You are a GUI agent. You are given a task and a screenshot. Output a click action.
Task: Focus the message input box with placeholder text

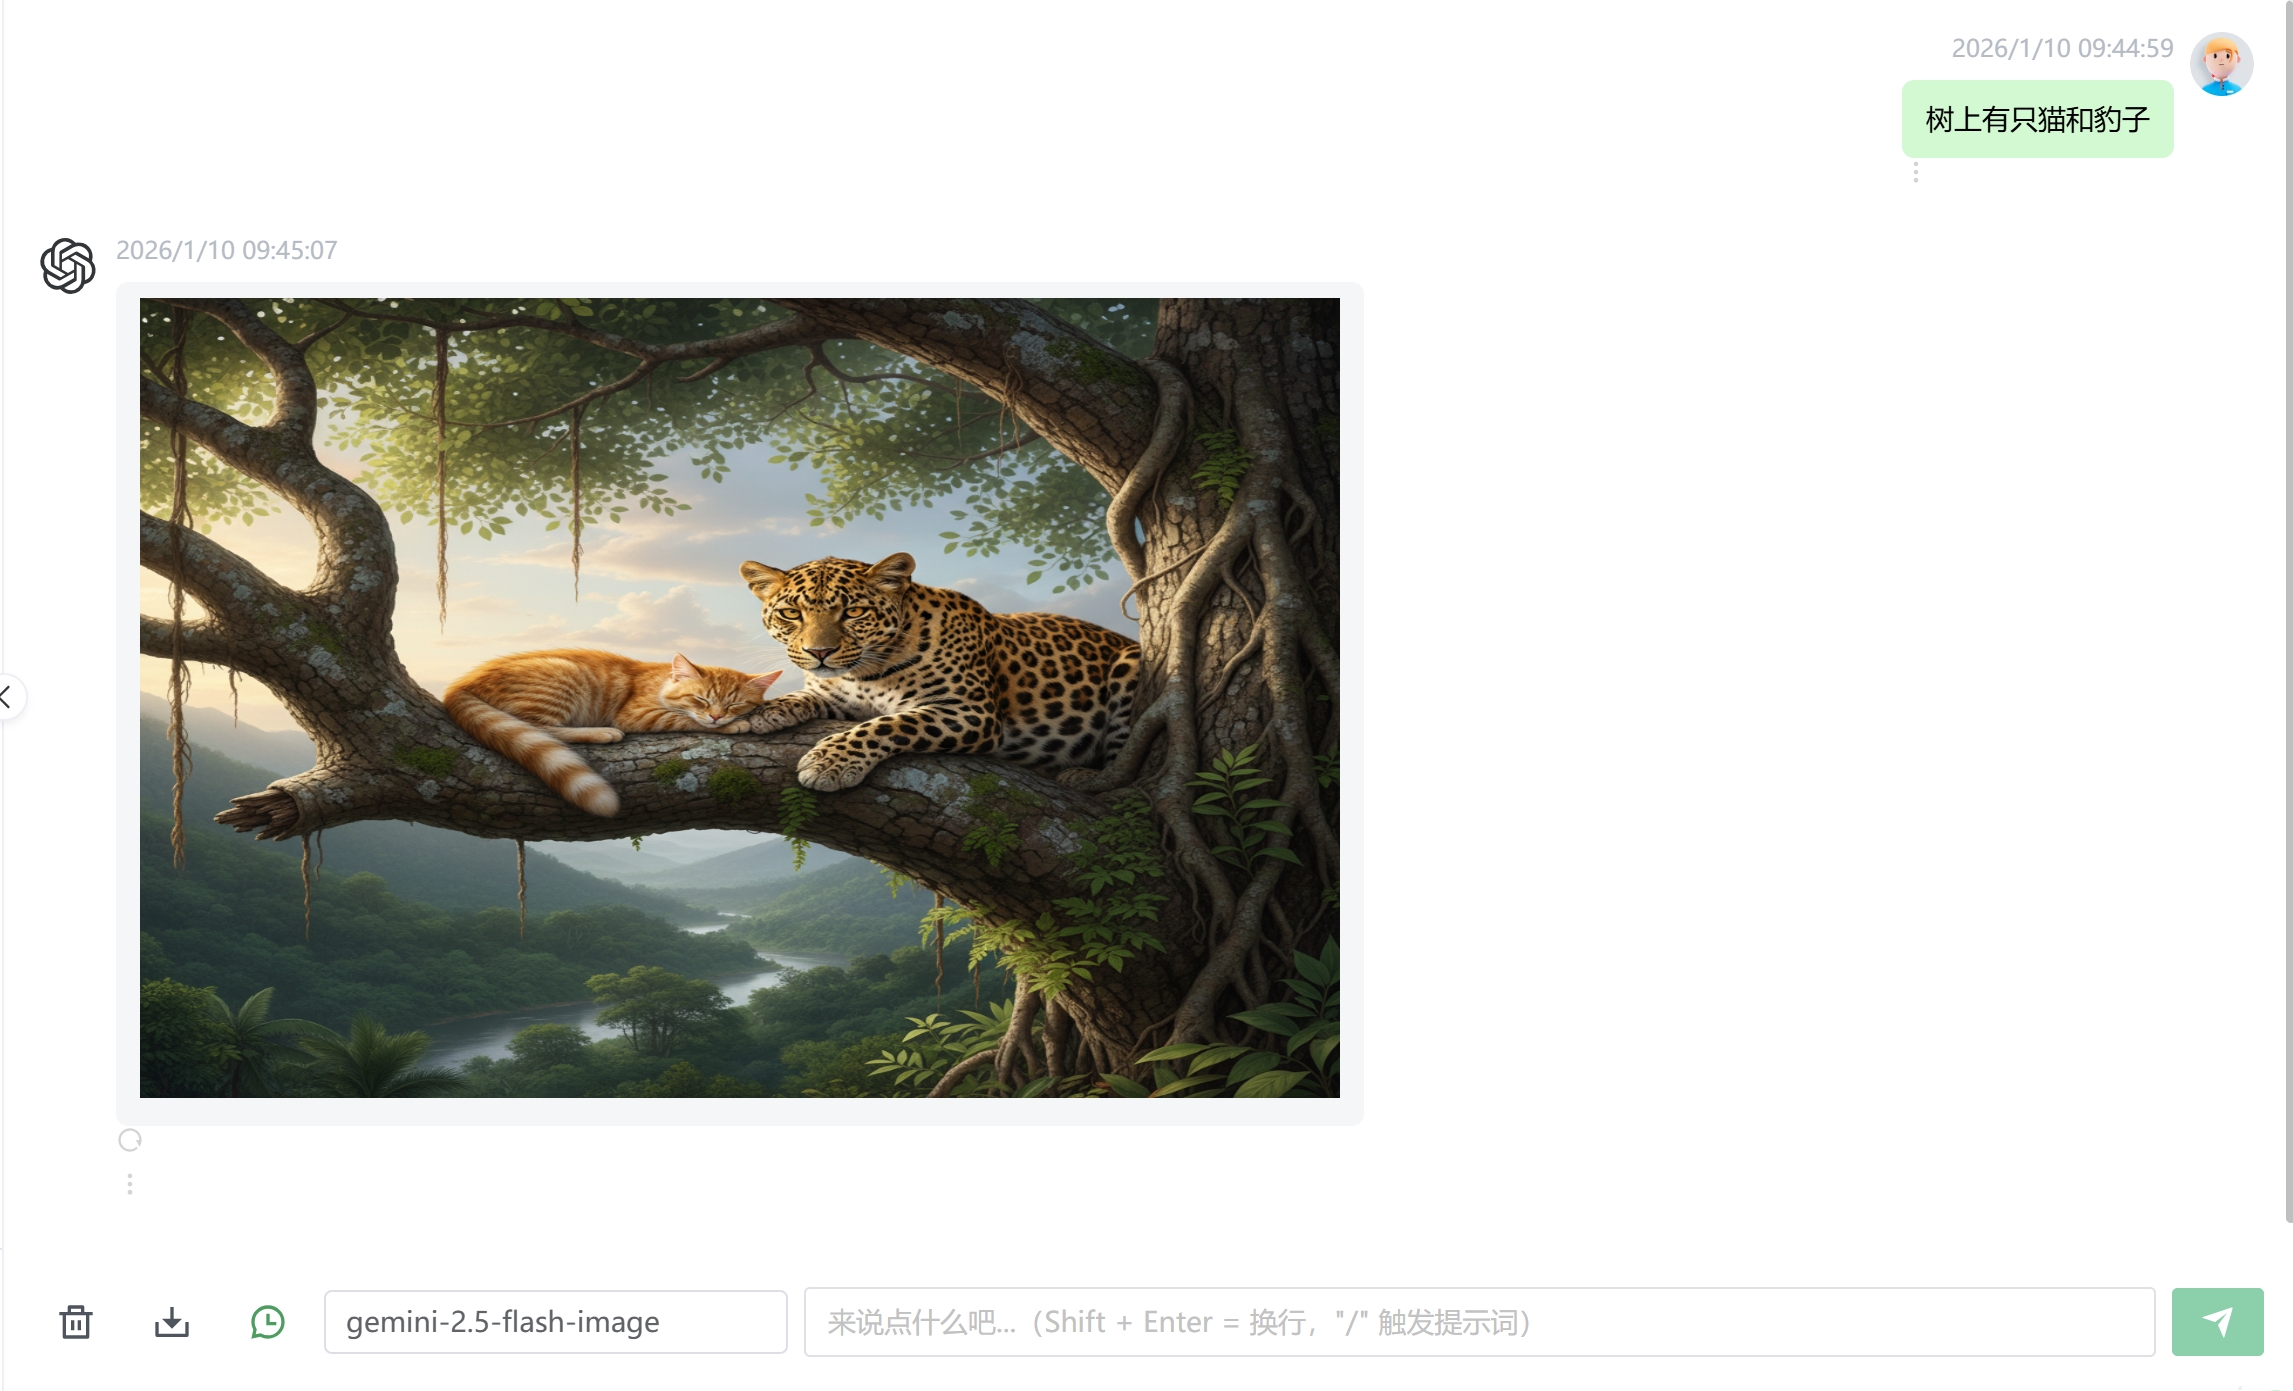tap(1479, 1322)
